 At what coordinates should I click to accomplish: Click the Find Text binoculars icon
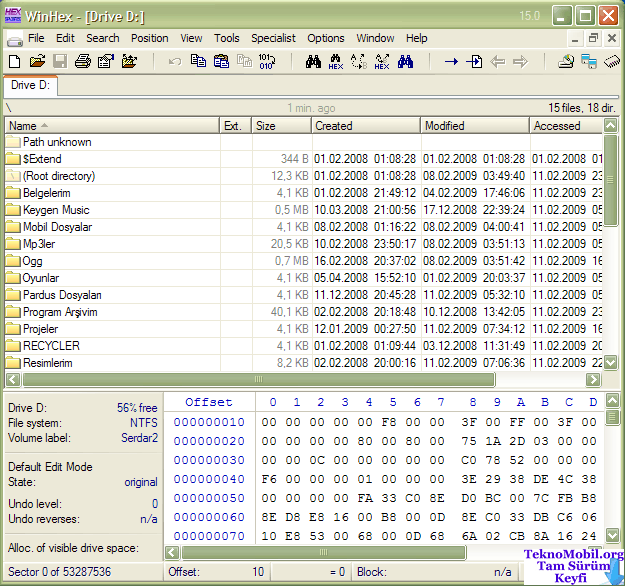click(x=313, y=62)
